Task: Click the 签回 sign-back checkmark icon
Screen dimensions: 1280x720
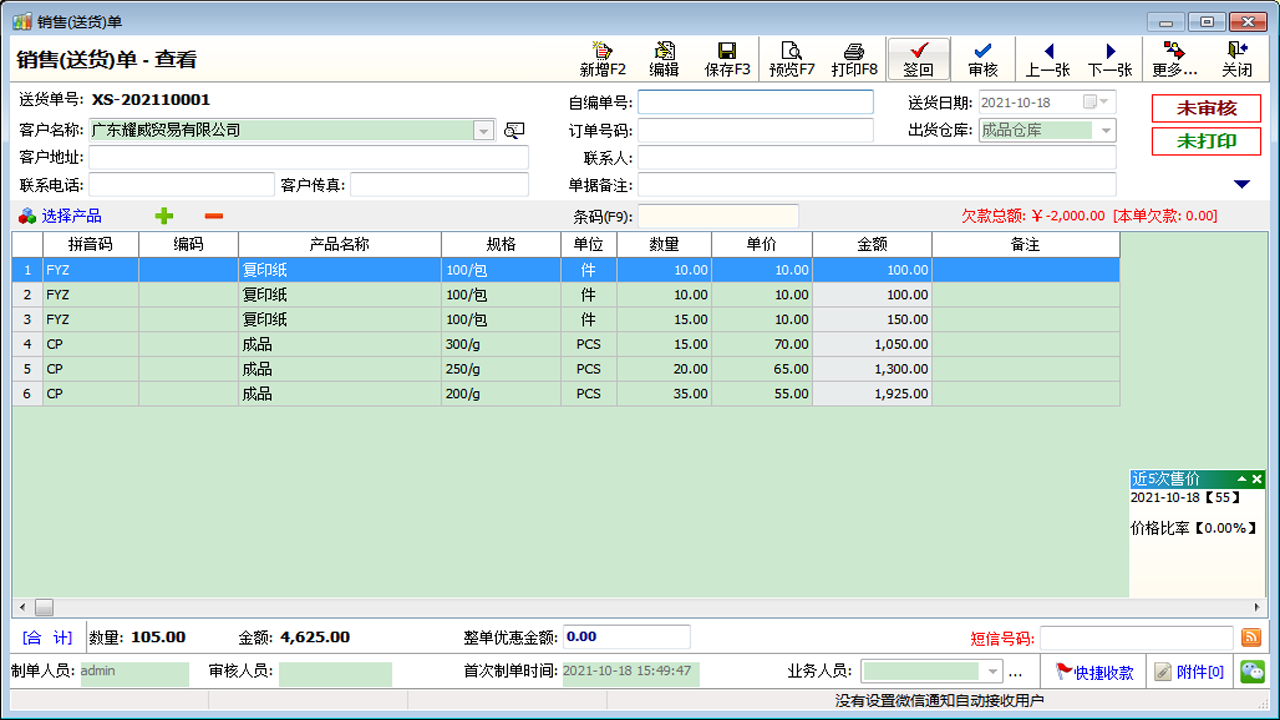Action: click(917, 58)
